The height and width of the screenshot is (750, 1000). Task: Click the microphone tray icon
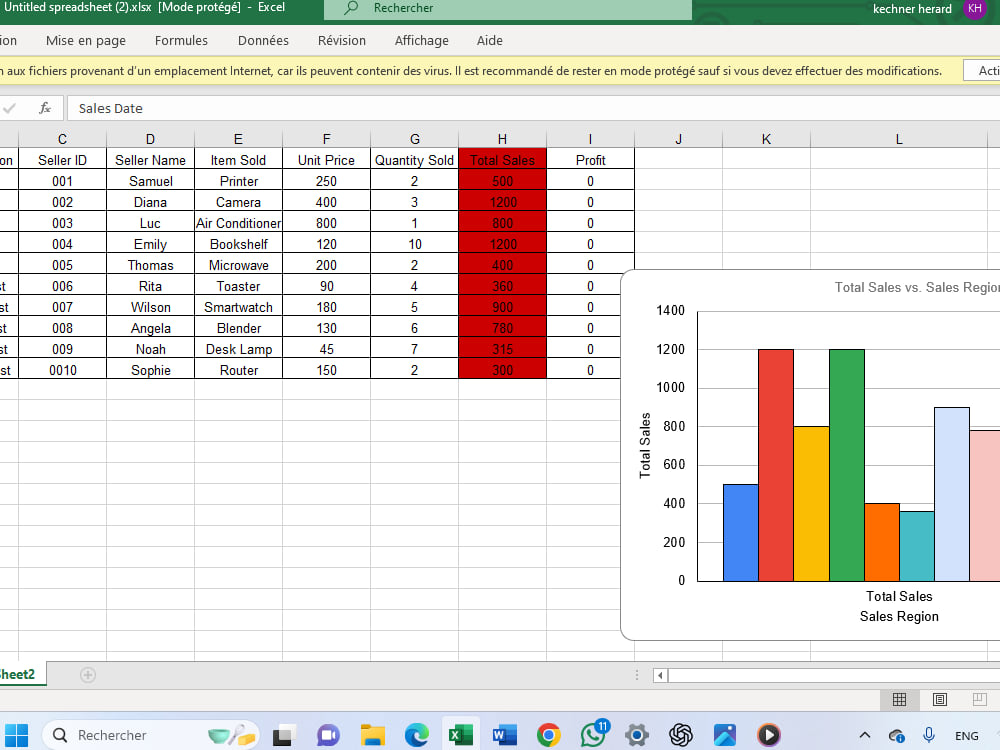coord(929,735)
